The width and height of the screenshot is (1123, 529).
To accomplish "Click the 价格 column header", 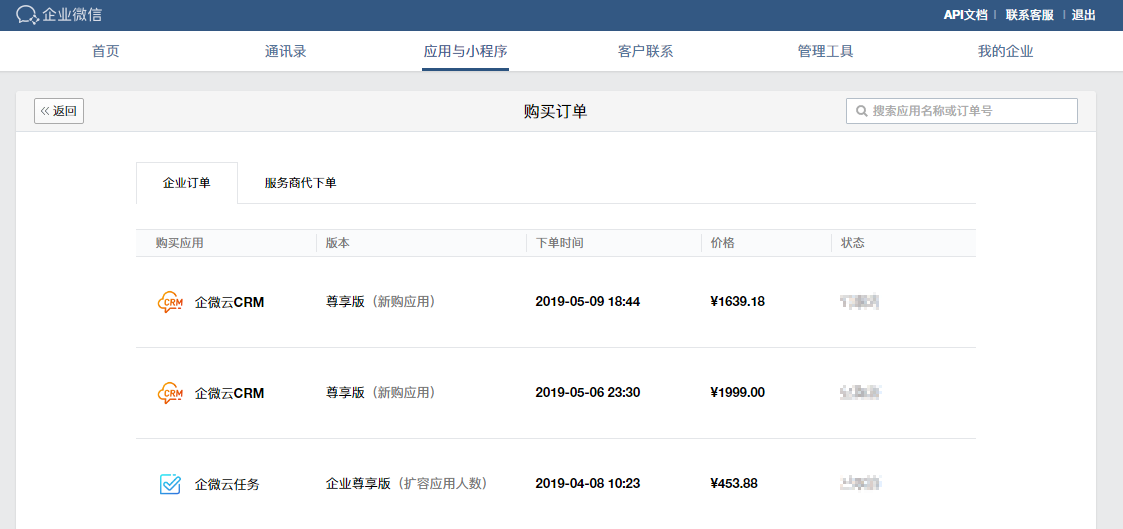I will [x=722, y=243].
